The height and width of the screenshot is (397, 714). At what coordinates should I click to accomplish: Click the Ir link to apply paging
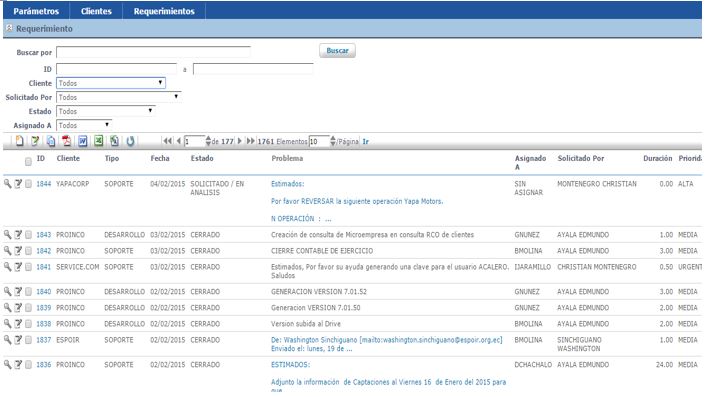[365, 142]
